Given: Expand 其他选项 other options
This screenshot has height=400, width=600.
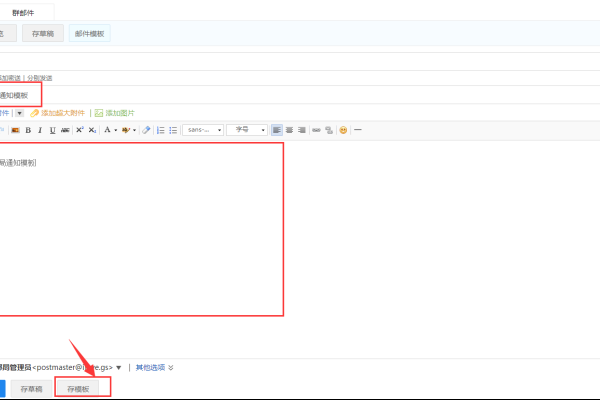Looking at the screenshot, I should (155, 367).
